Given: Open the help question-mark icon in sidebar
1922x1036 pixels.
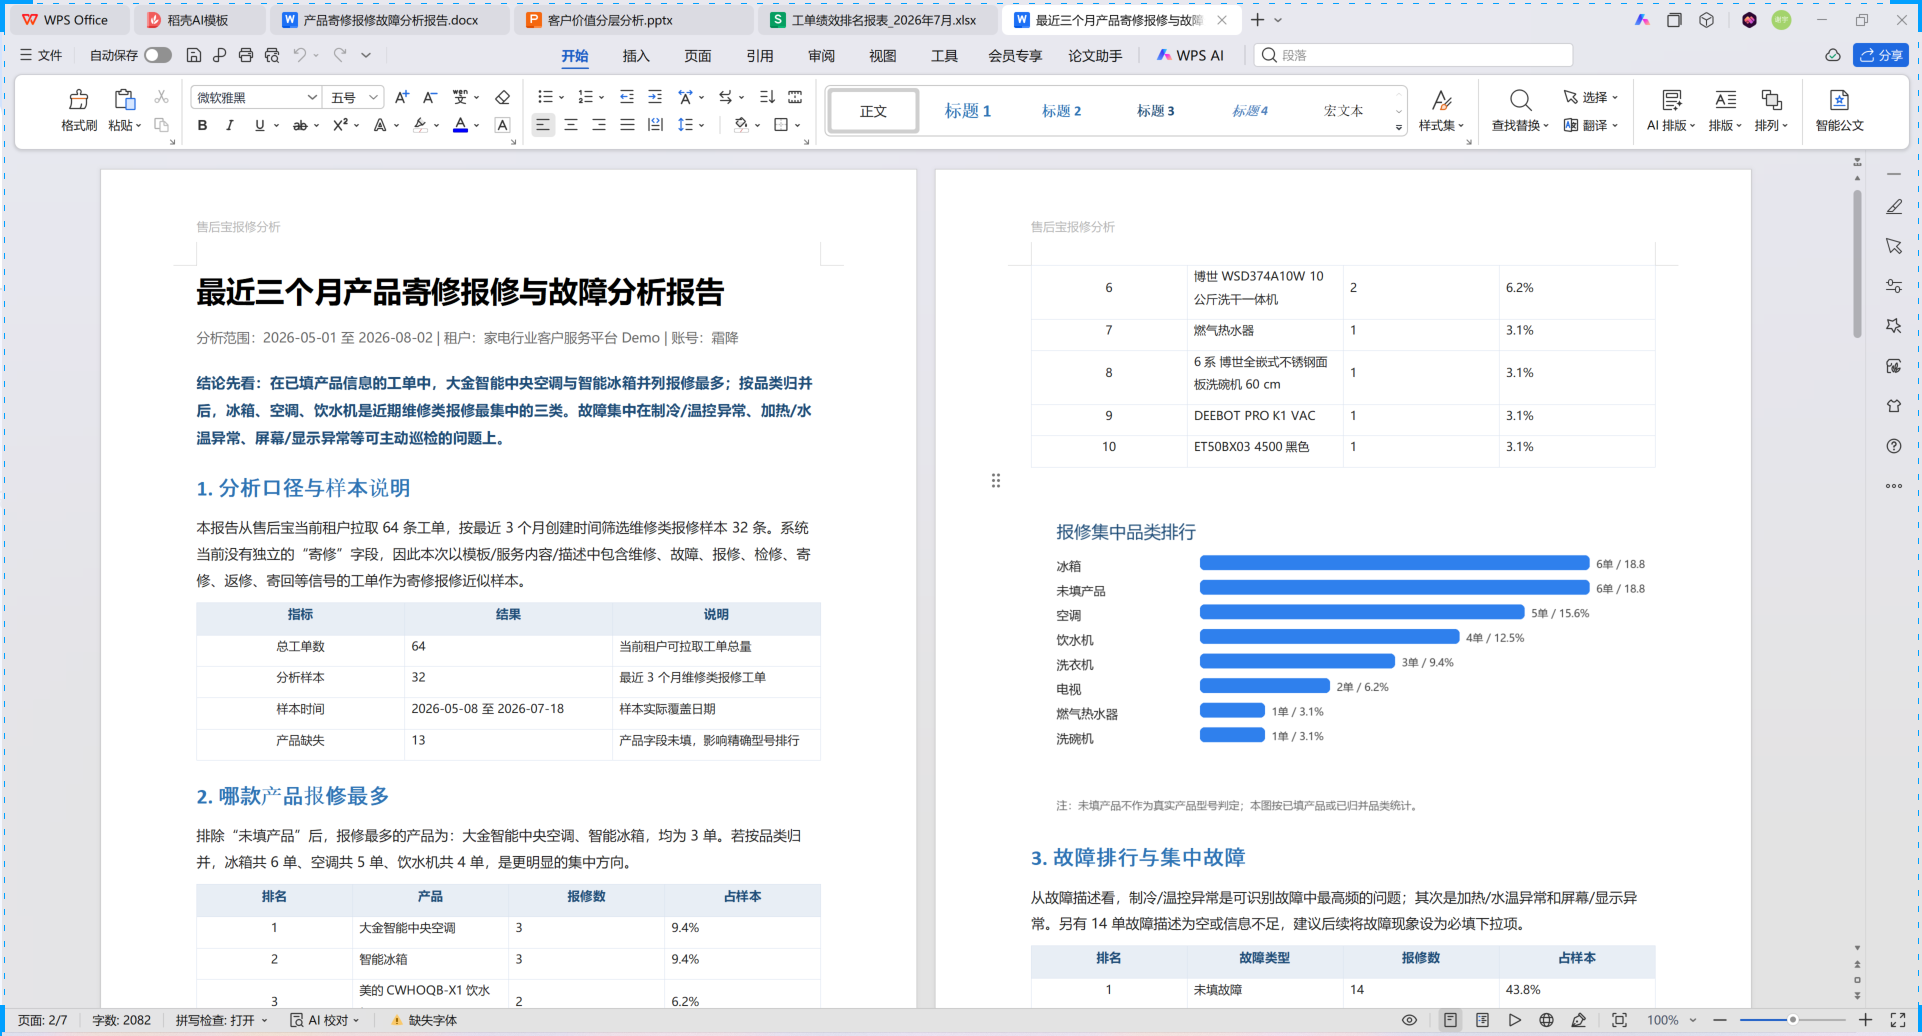Looking at the screenshot, I should pos(1894,446).
